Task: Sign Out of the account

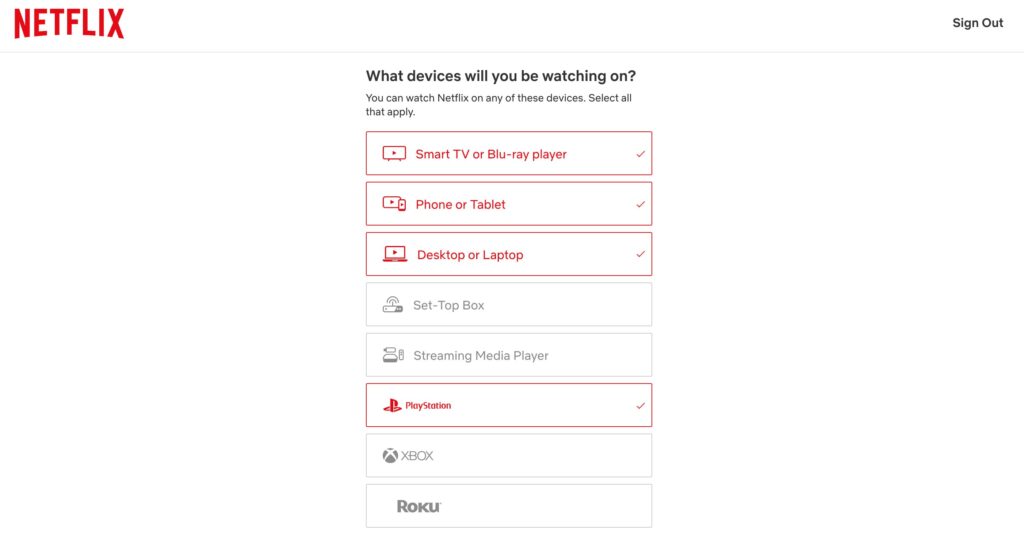Action: [x=977, y=23]
